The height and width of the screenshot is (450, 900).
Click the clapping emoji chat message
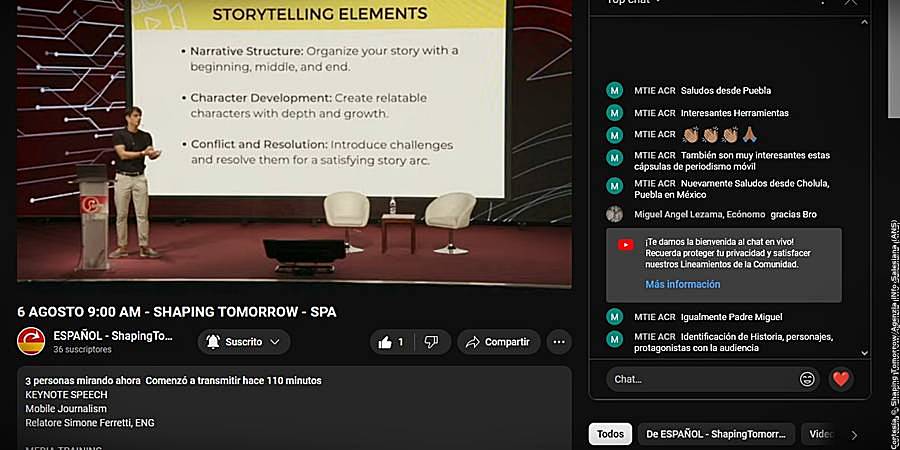(720, 135)
